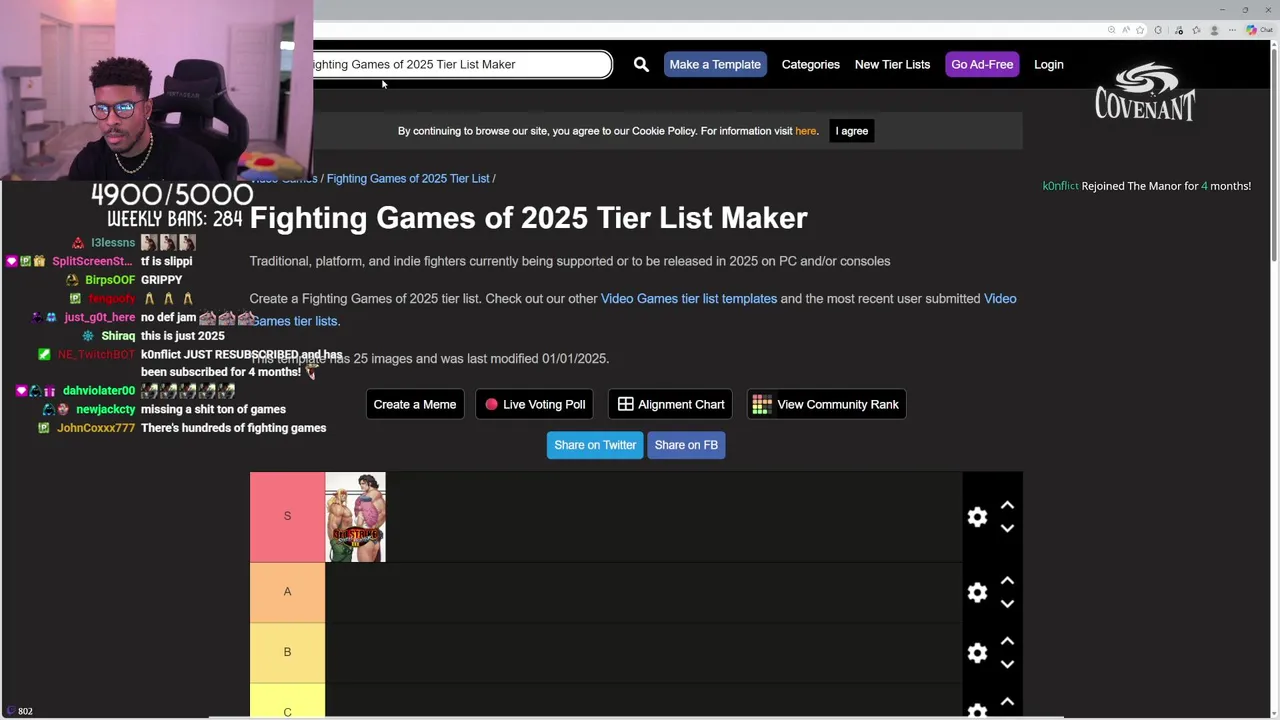Select the game image in S tier

coord(355,517)
